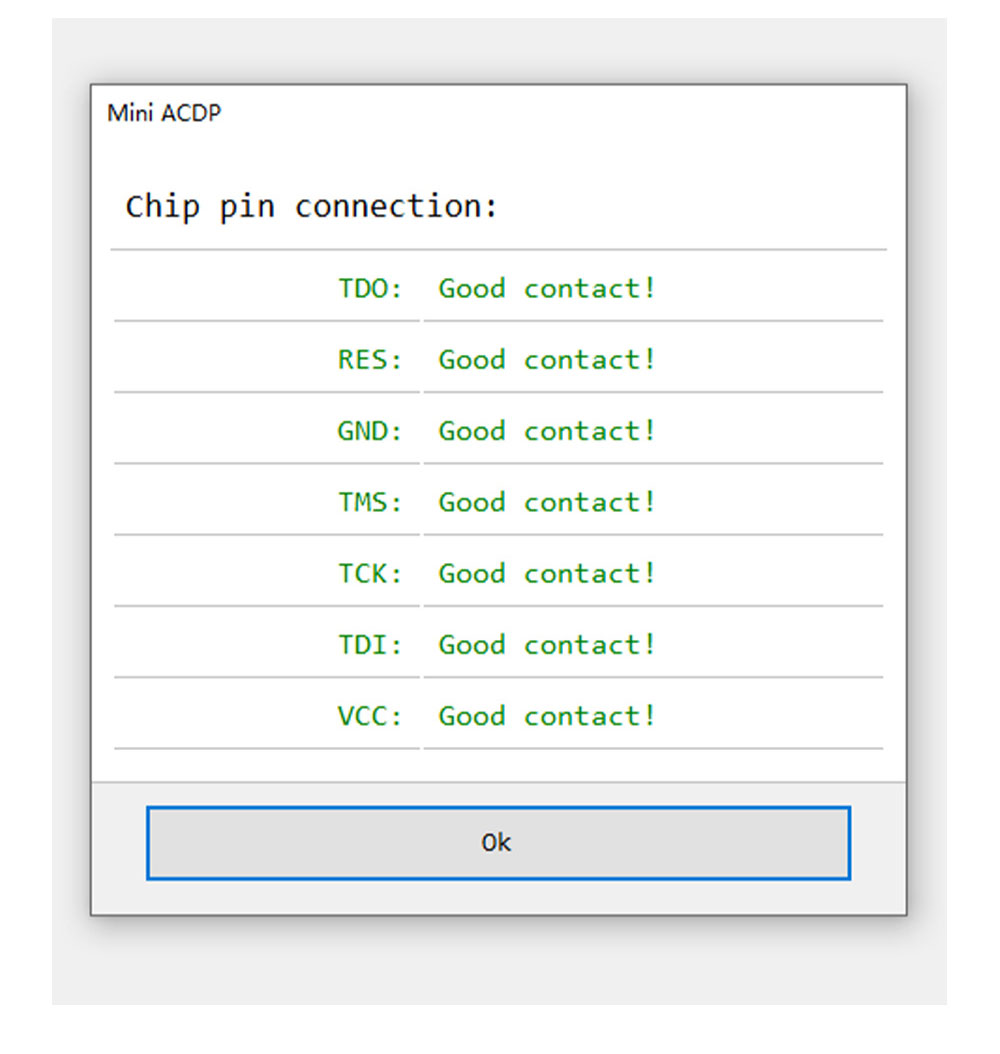Viewport: 1000px width, 1054px height.
Task: Click the 'Chip pin connection:' heading
Action: 311,207
